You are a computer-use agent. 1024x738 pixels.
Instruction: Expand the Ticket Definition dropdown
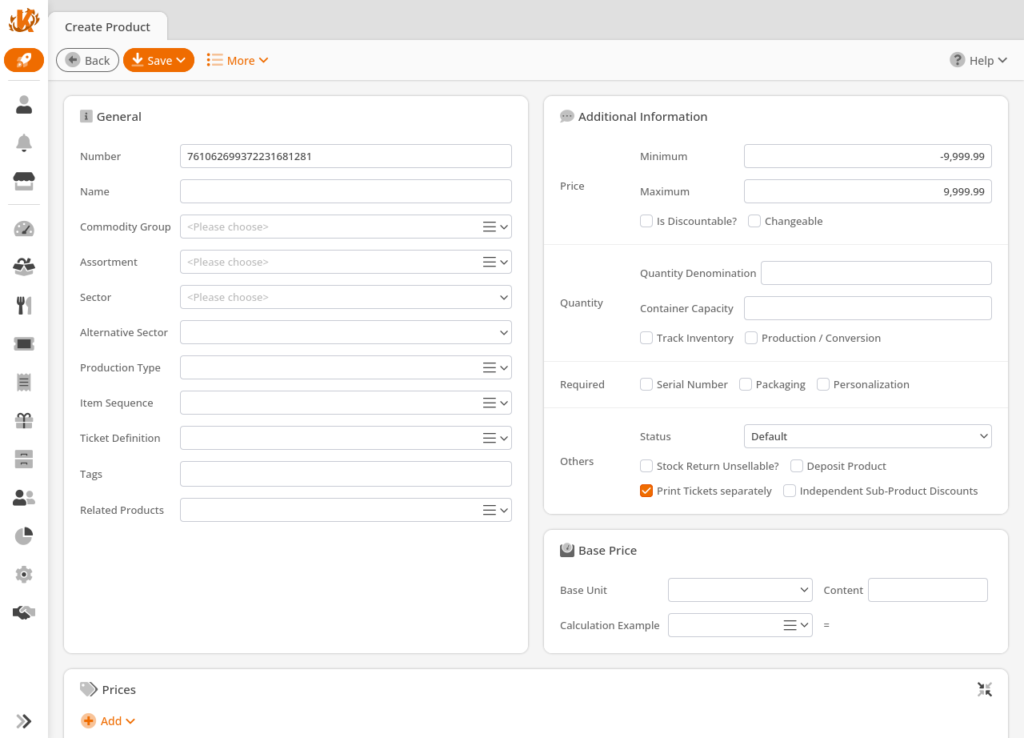pos(345,438)
